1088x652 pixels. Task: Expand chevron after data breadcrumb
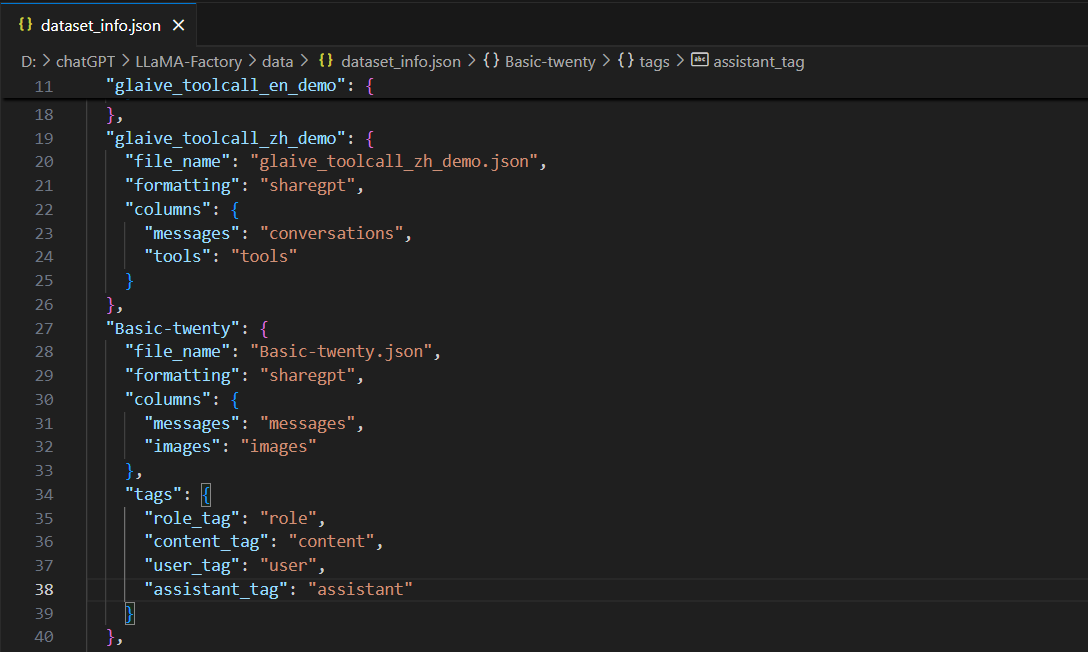click(304, 61)
